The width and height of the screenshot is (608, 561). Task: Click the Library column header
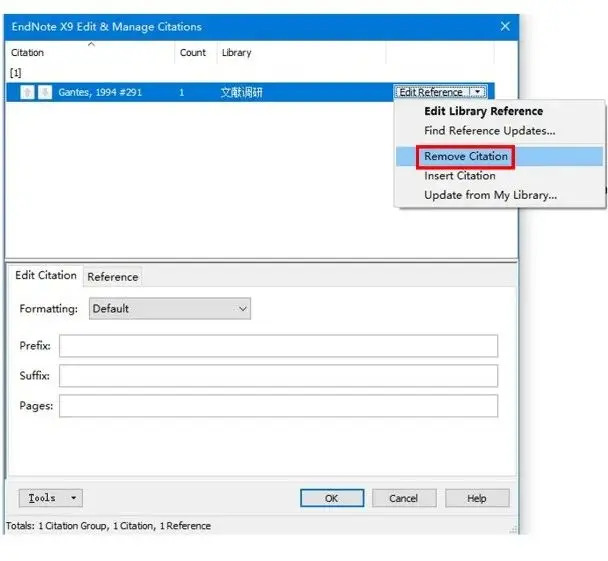[x=301, y=52]
